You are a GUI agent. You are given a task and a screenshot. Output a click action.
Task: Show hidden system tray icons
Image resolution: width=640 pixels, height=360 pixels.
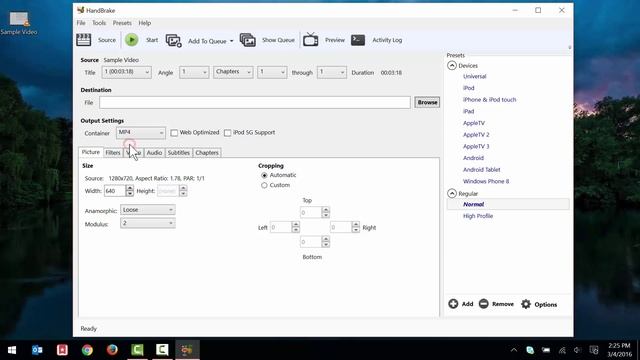pos(514,350)
